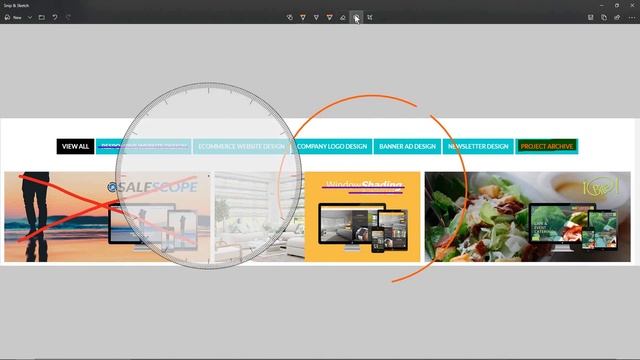Select the Eraser tool
The height and width of the screenshot is (360, 640).
click(x=343, y=18)
